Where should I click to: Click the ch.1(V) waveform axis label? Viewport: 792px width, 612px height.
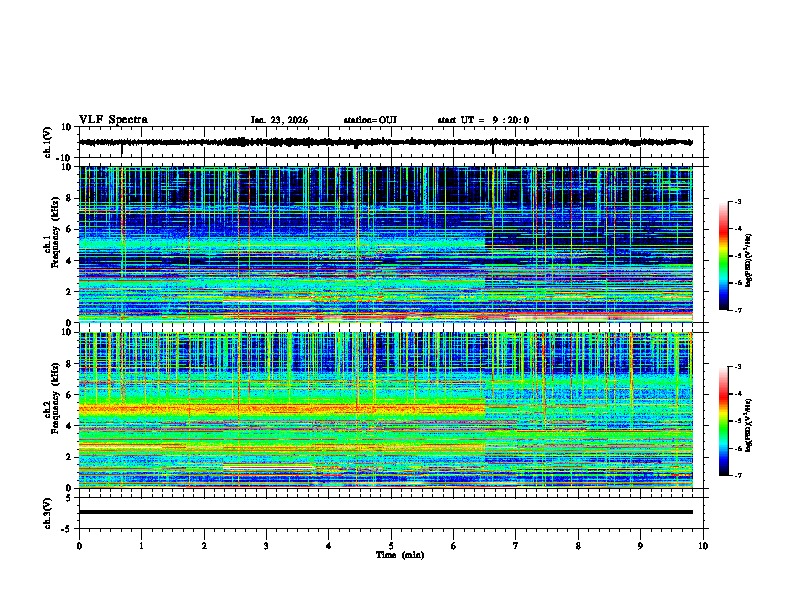48,142
